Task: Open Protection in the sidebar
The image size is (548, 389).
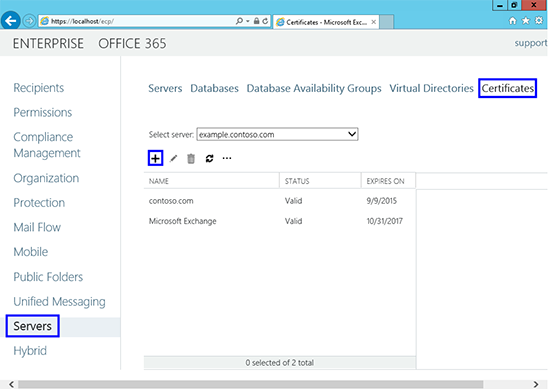Action: coord(39,203)
